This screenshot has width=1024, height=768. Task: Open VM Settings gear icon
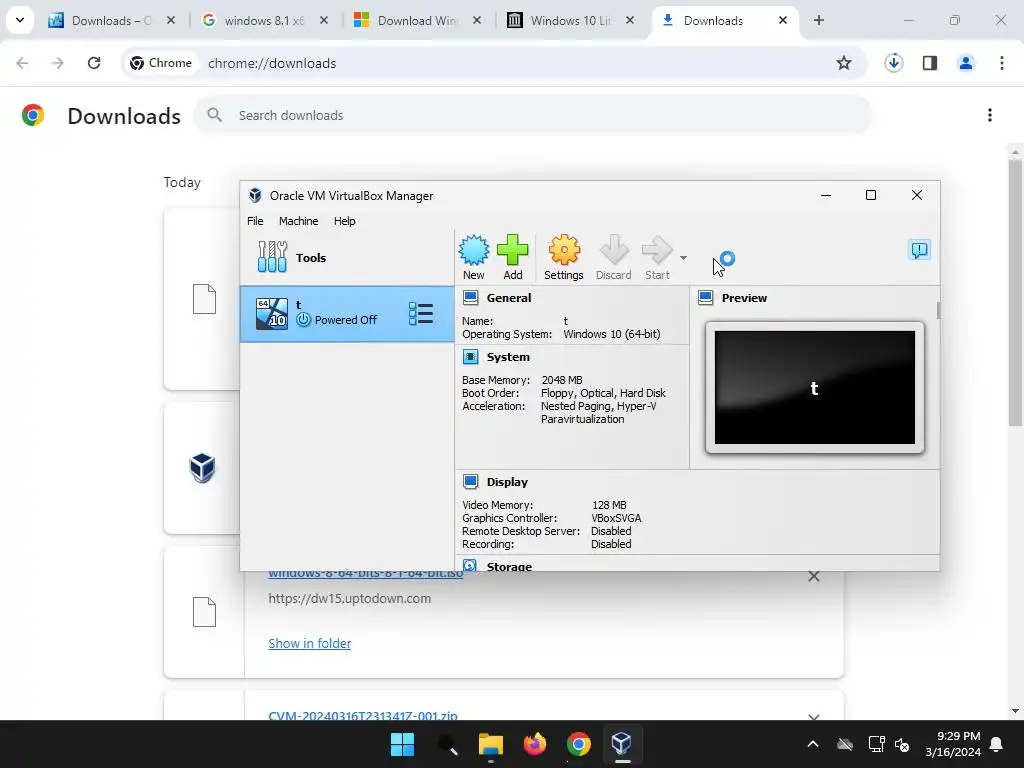pos(564,257)
